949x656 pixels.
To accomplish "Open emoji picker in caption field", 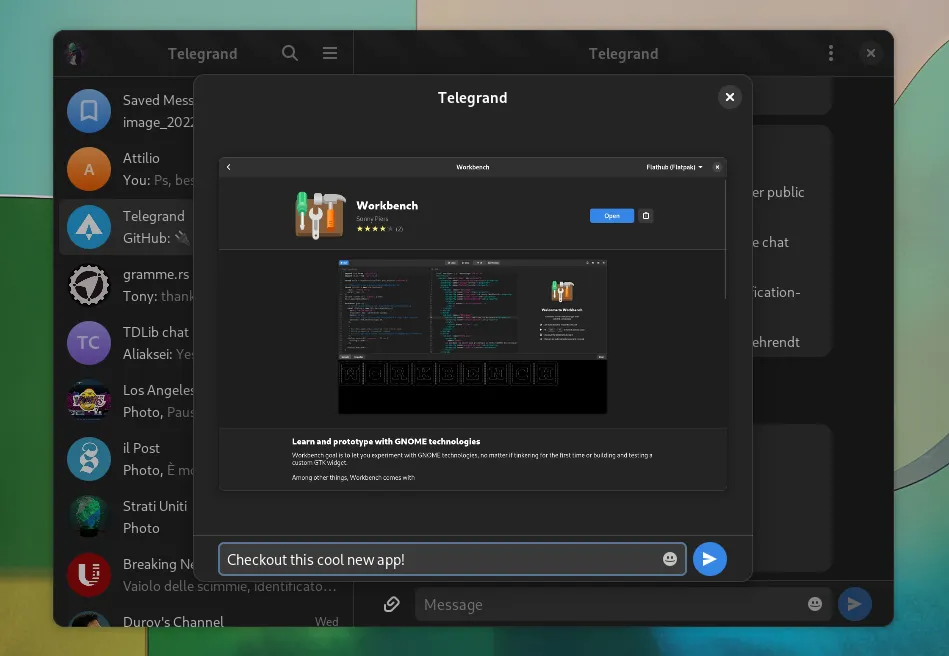I will [x=670, y=559].
